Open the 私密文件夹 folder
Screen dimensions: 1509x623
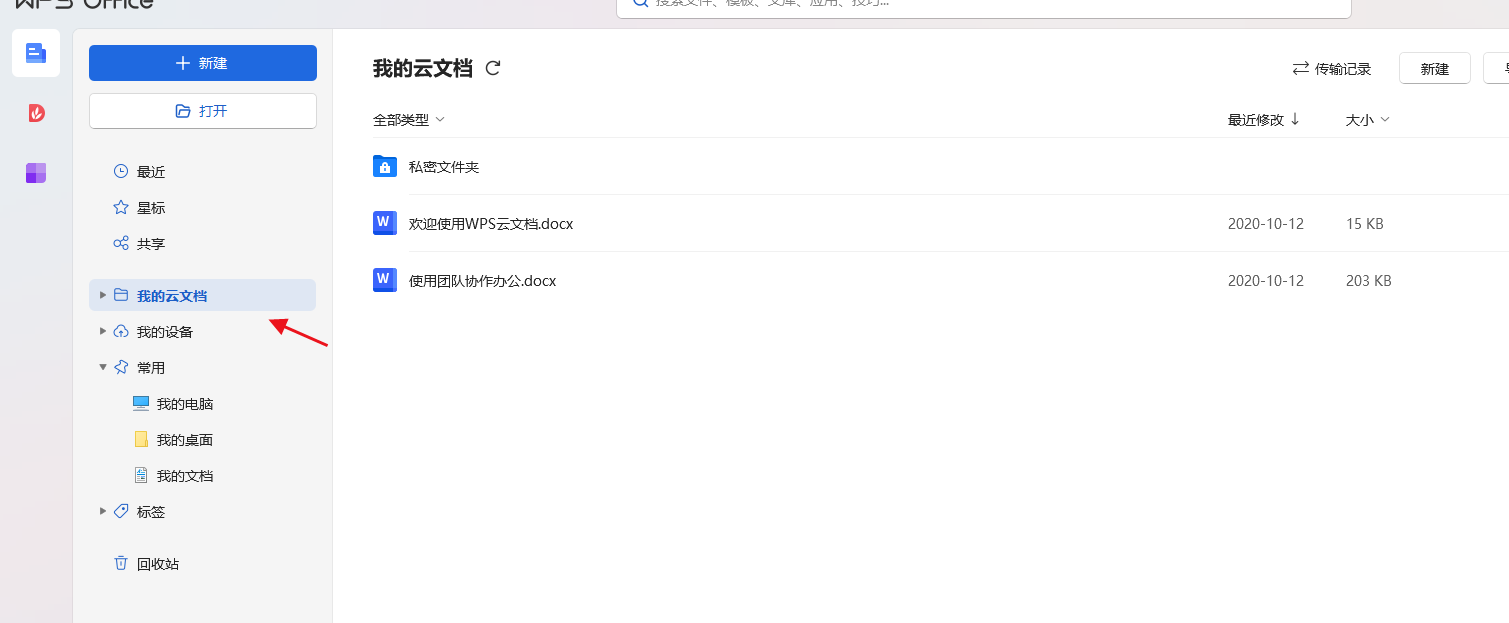[444, 167]
